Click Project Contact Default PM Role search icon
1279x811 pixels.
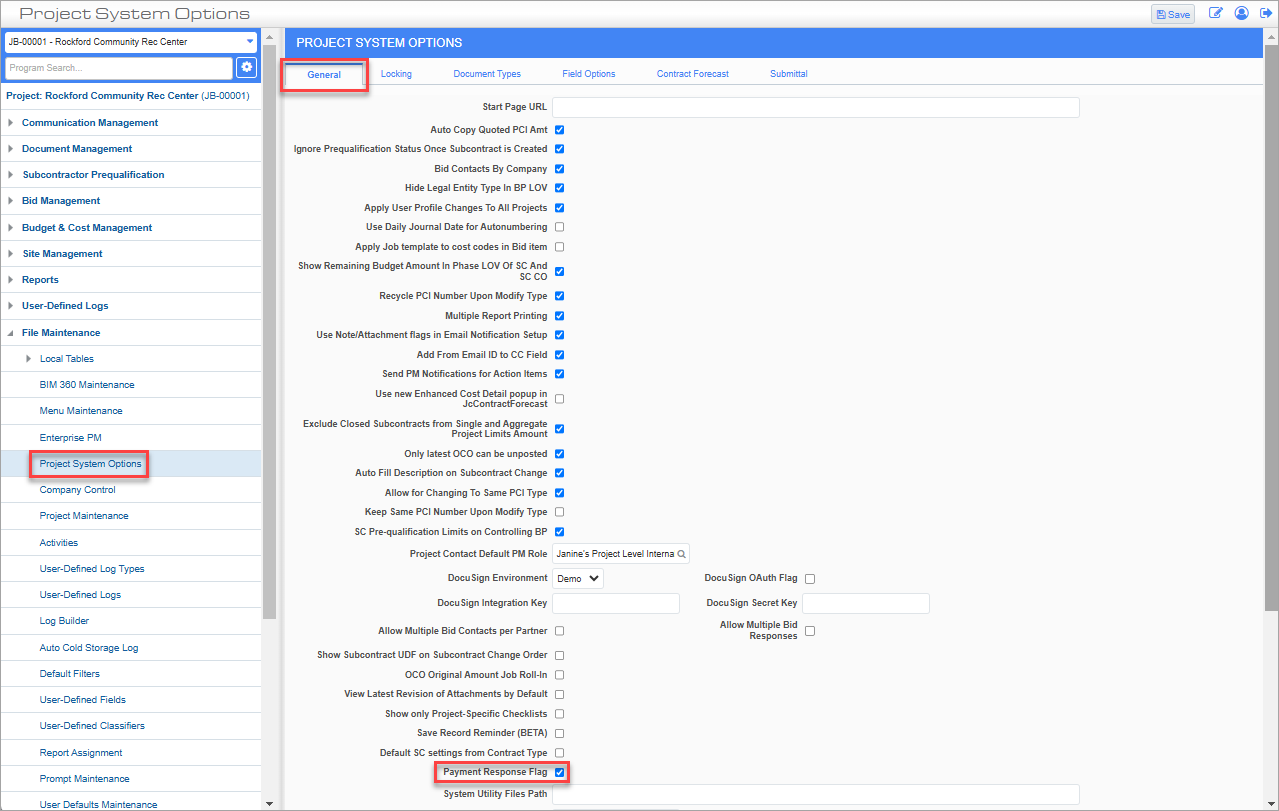click(x=682, y=553)
